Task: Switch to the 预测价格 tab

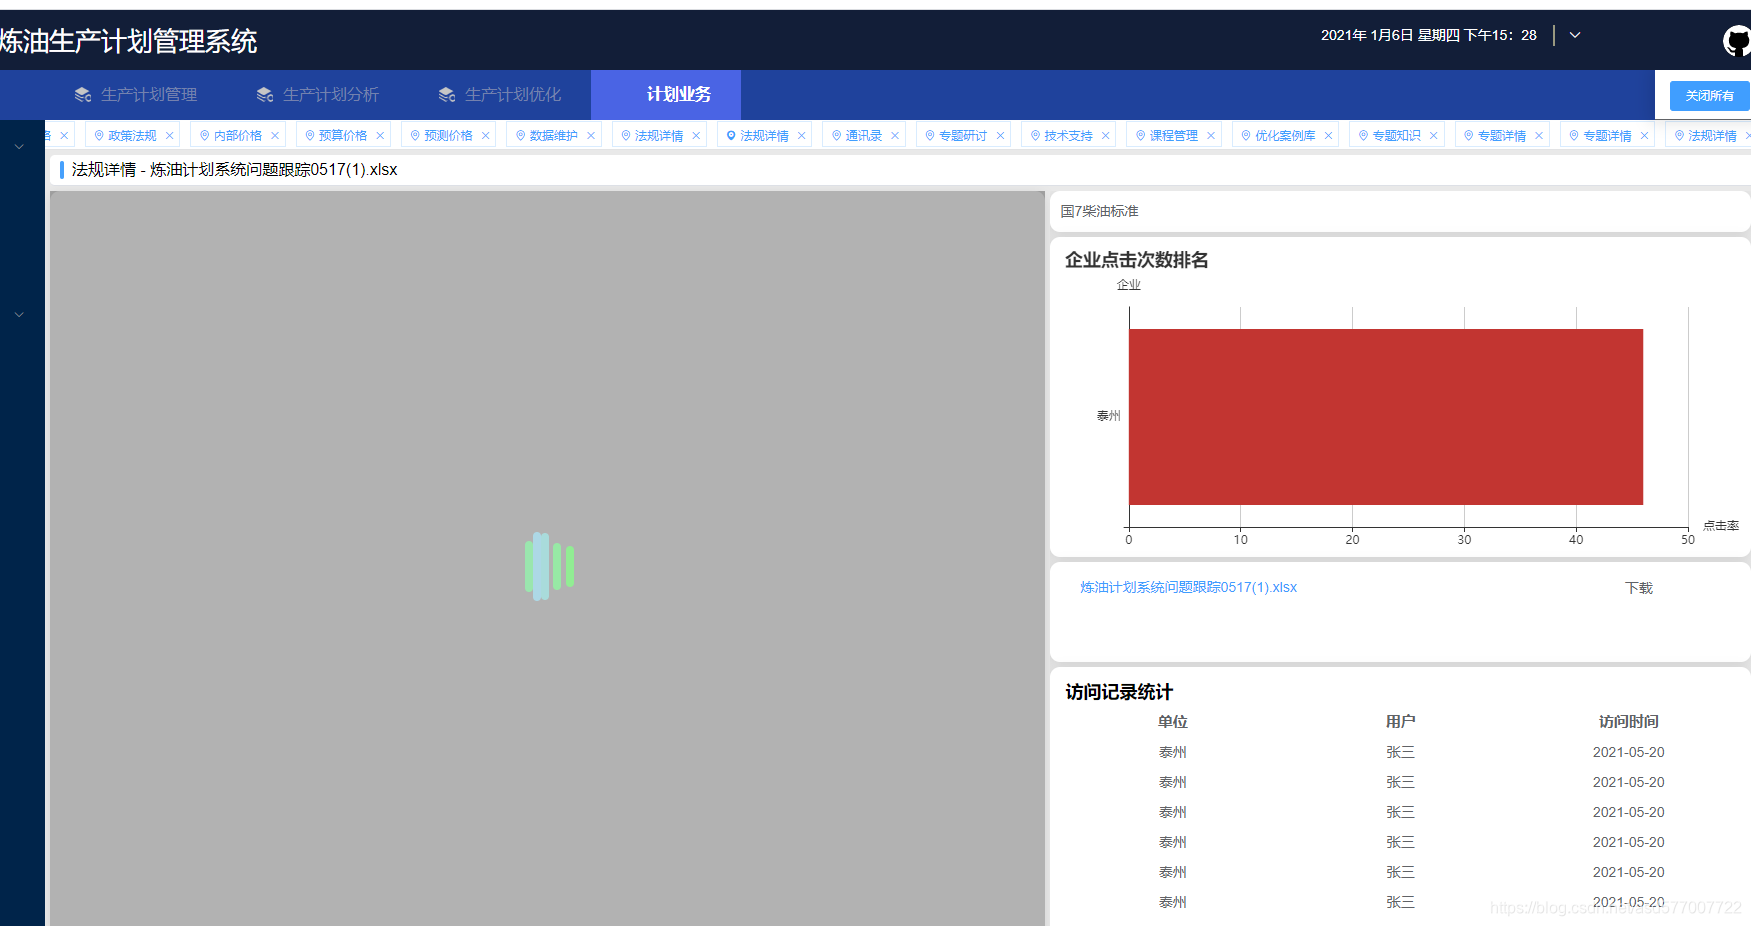Action: [448, 136]
